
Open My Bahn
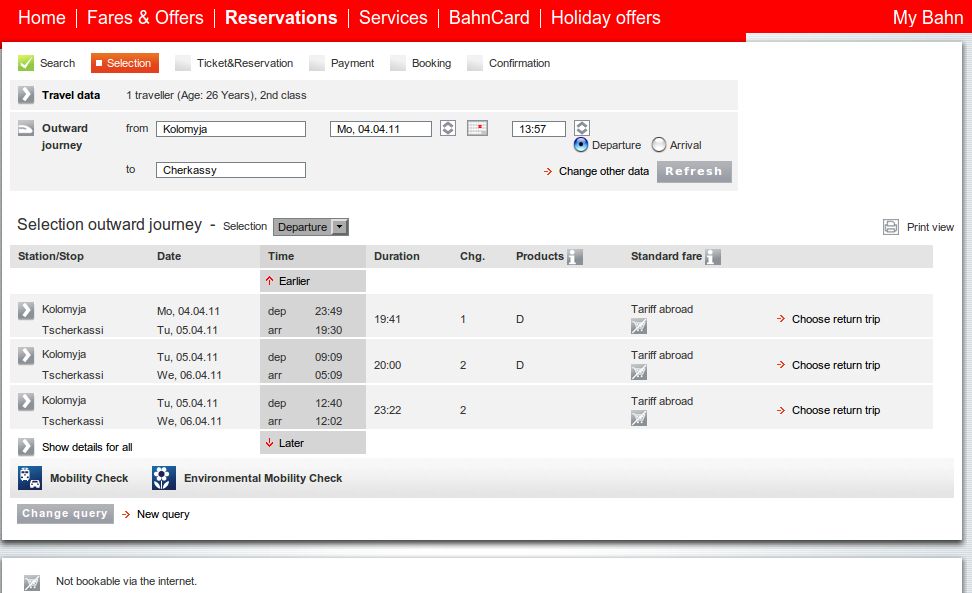928,17
